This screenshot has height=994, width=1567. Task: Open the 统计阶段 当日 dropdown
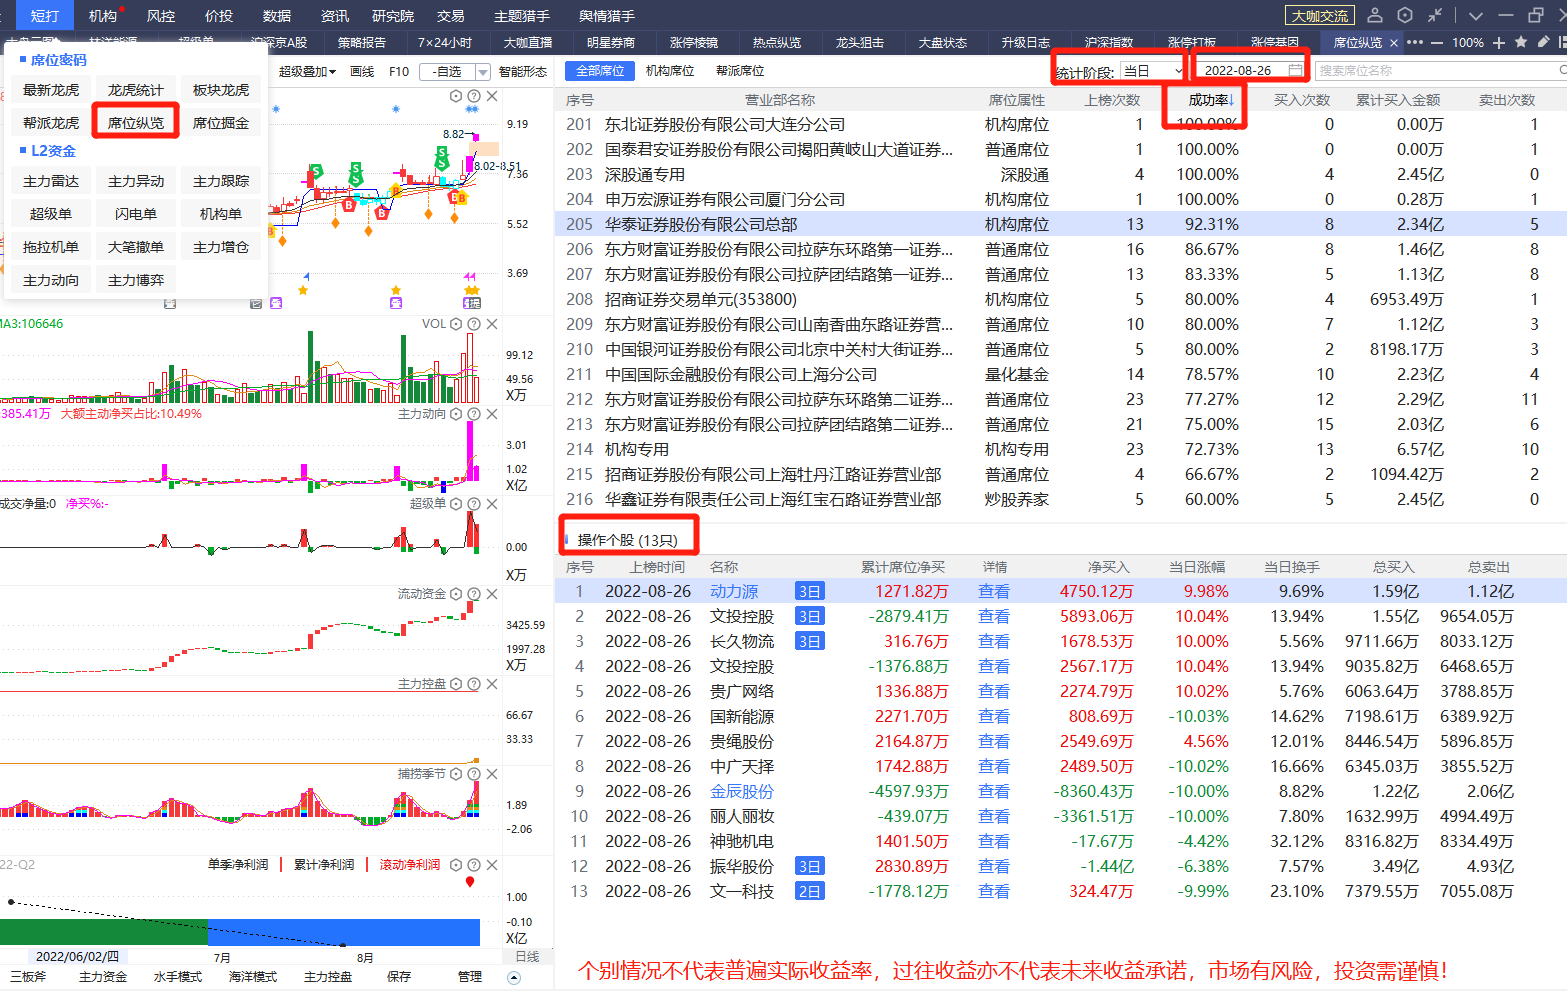pos(1152,70)
